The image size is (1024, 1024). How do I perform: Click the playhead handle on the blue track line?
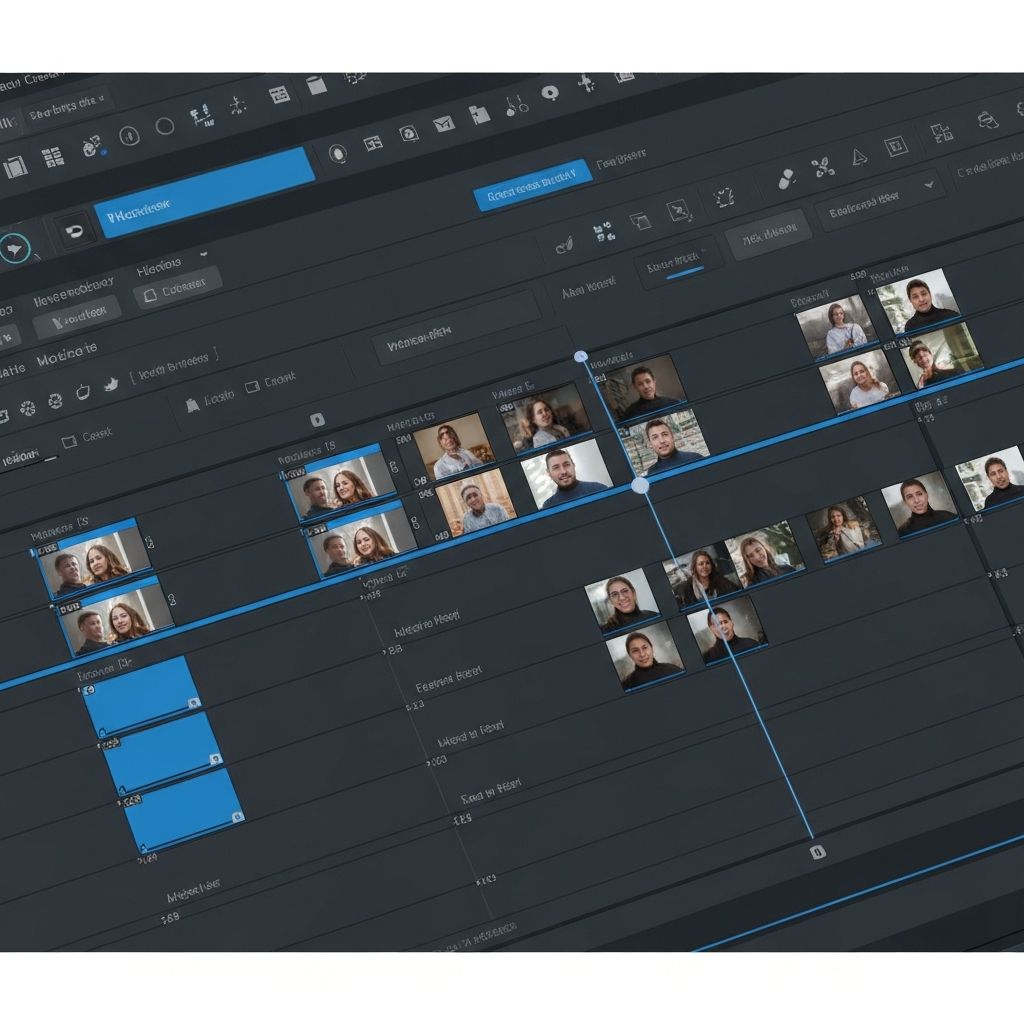pyautogui.click(x=640, y=485)
